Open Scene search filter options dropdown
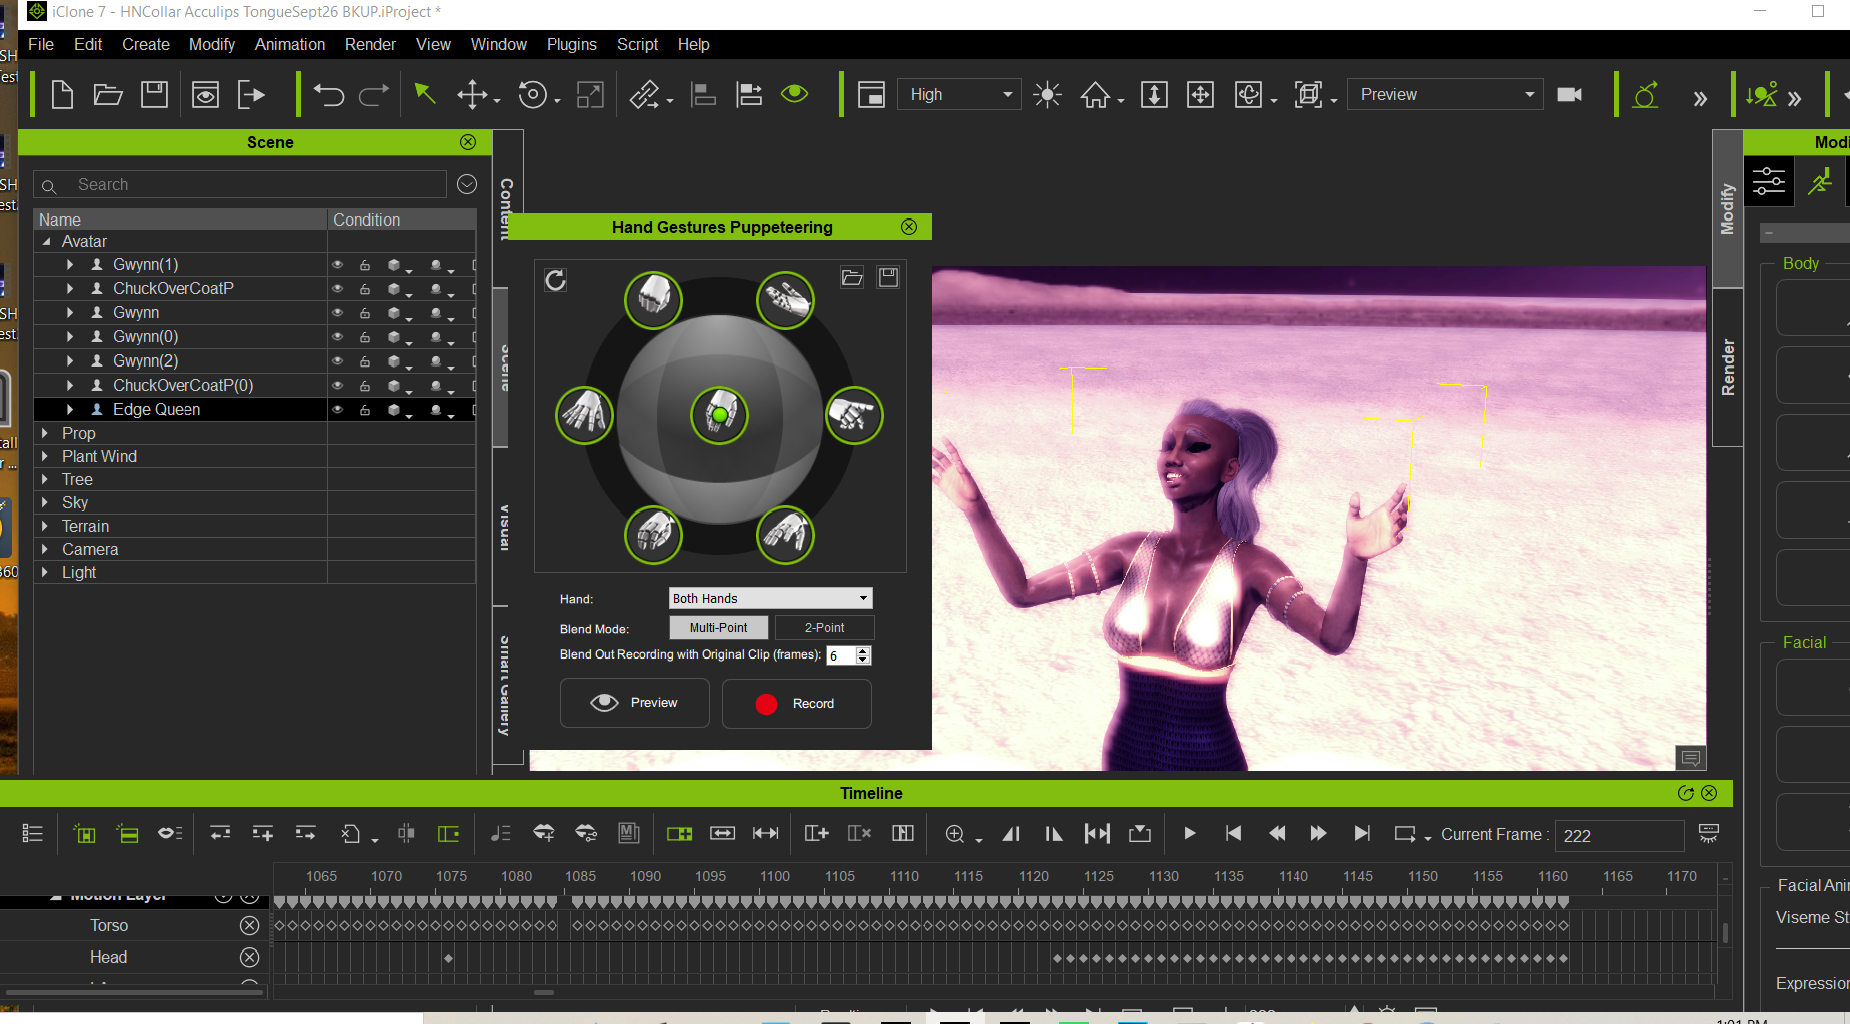 (467, 184)
